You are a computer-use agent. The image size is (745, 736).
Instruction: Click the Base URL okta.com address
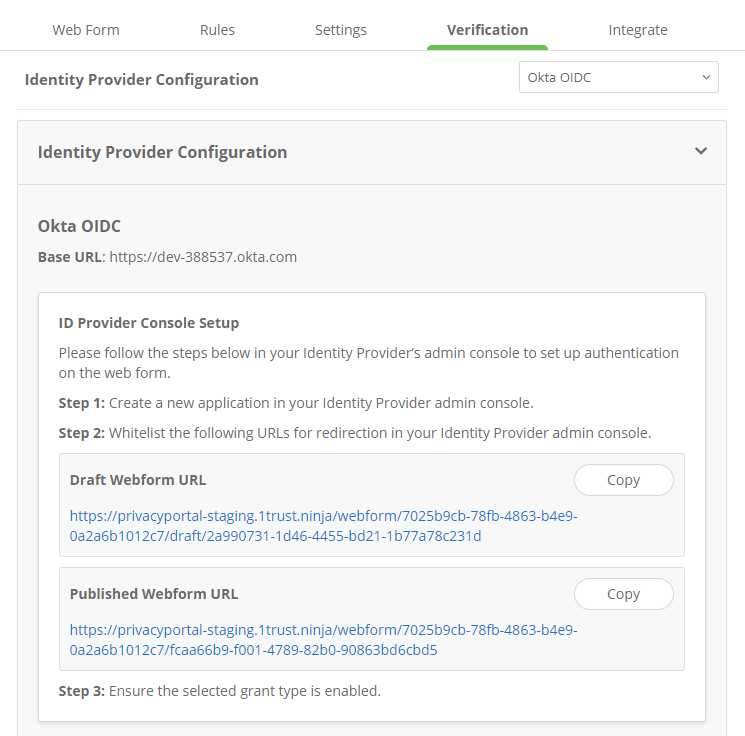point(203,257)
